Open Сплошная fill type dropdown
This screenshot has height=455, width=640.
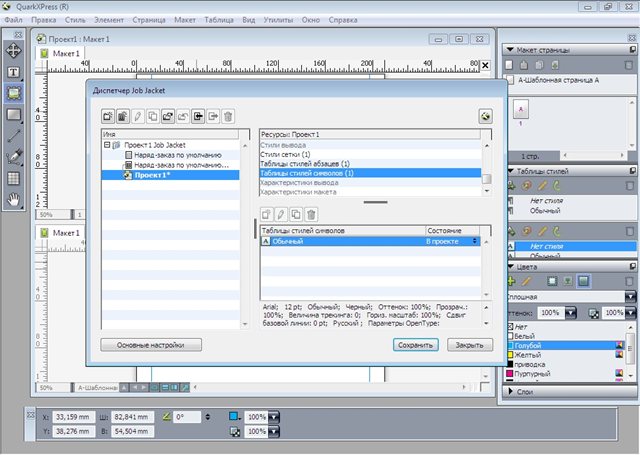point(630,297)
